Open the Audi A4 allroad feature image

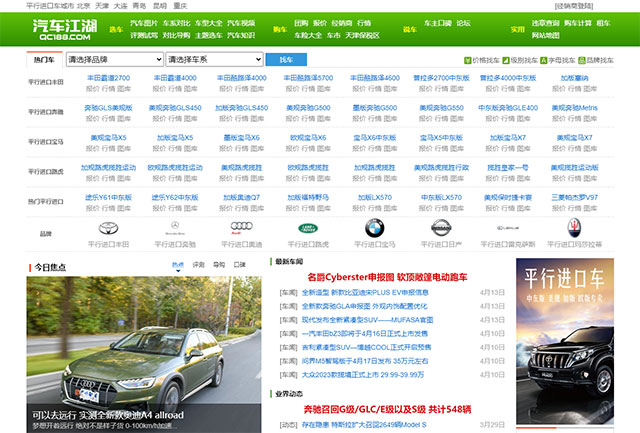(146, 350)
